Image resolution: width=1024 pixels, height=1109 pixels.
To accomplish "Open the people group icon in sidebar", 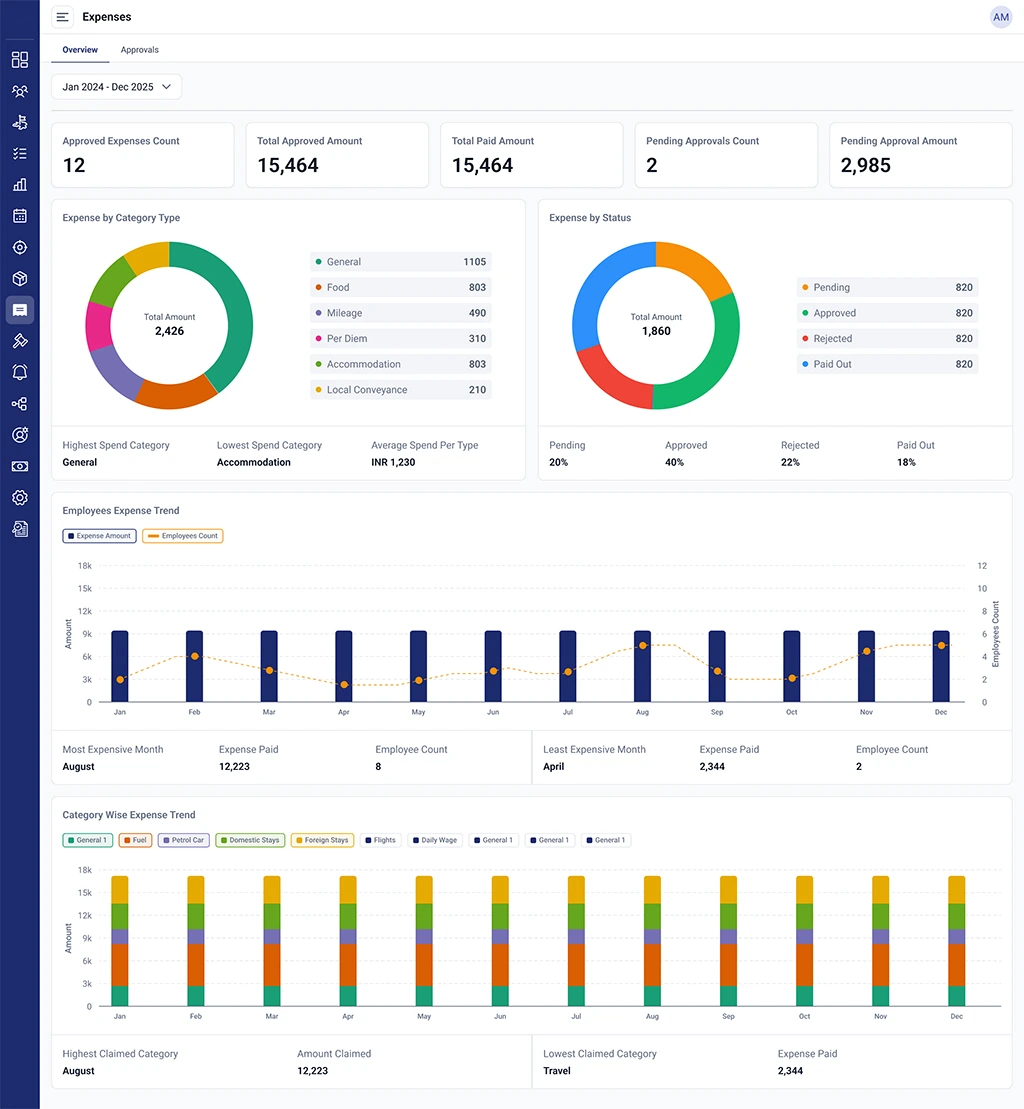I will click(x=20, y=91).
